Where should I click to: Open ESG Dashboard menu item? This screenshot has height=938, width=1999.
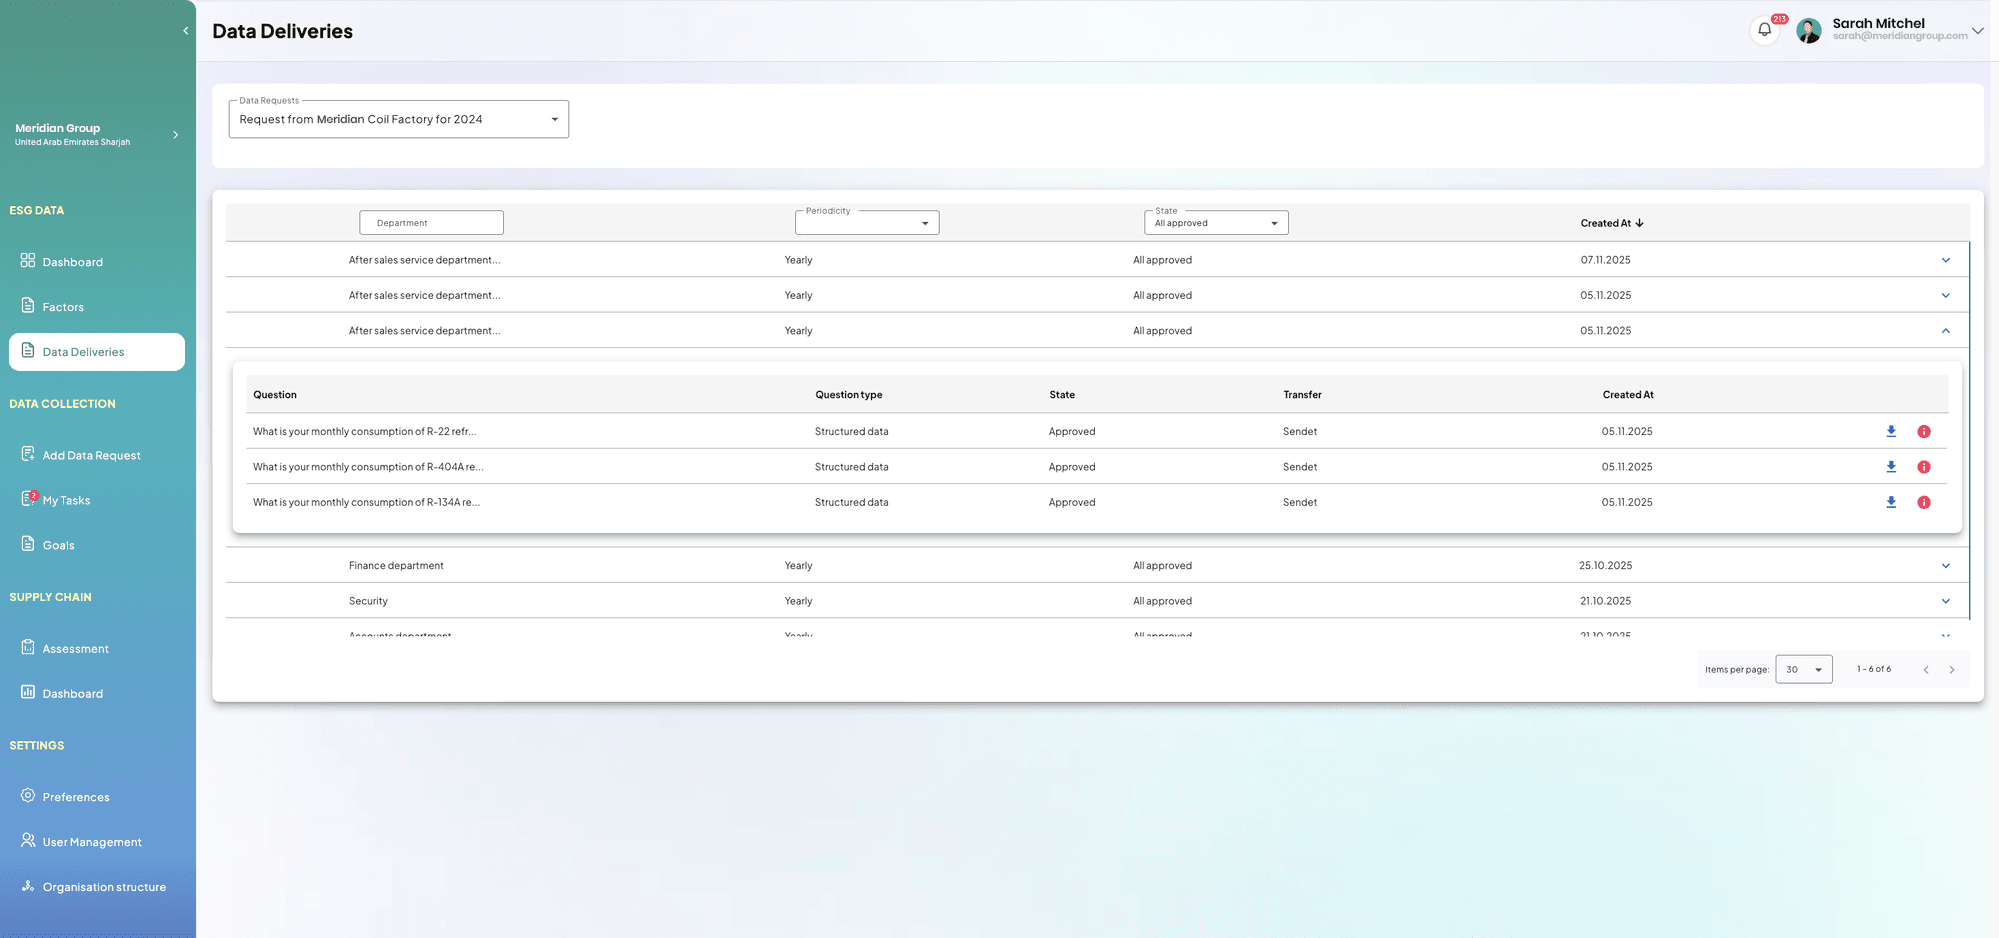click(x=97, y=262)
